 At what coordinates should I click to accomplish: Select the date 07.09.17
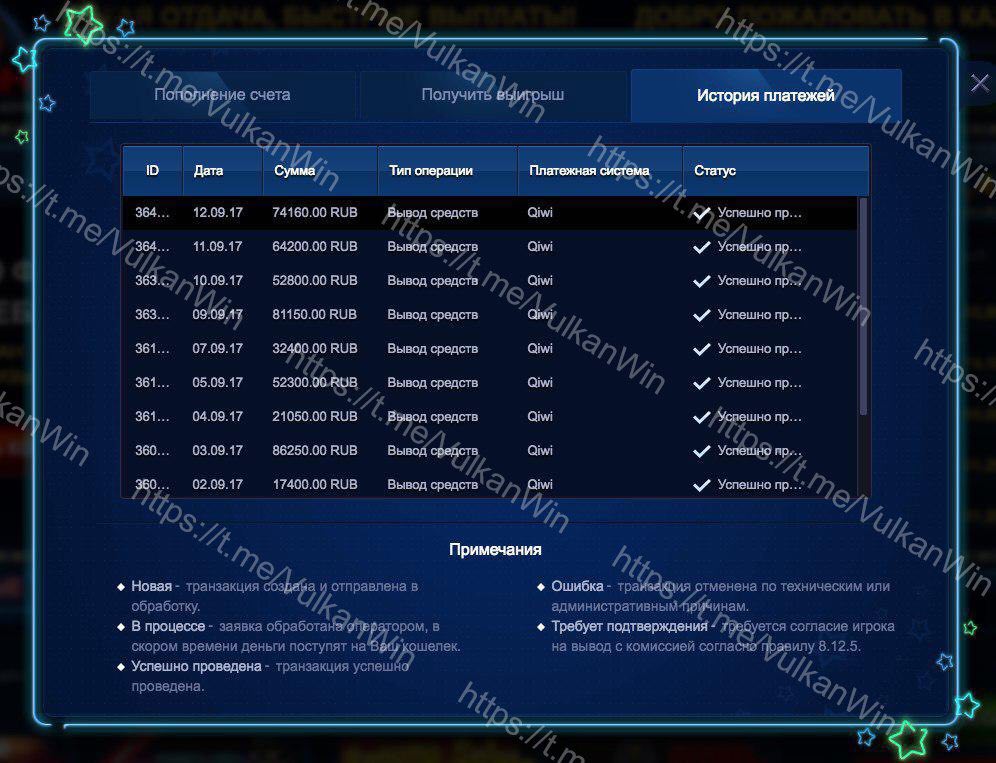click(x=217, y=349)
